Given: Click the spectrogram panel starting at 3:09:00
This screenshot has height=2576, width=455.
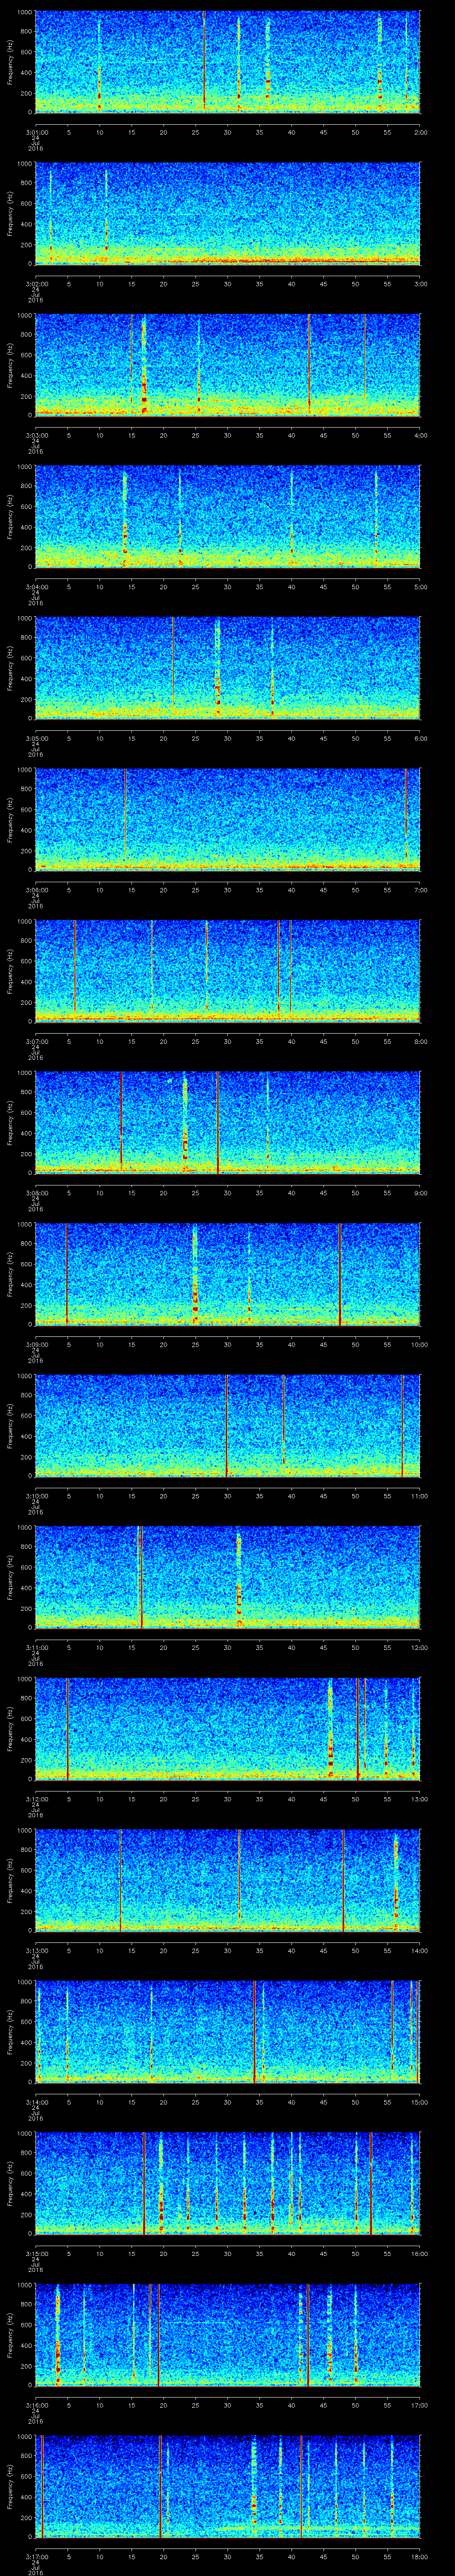Looking at the screenshot, I should coord(227,1274).
